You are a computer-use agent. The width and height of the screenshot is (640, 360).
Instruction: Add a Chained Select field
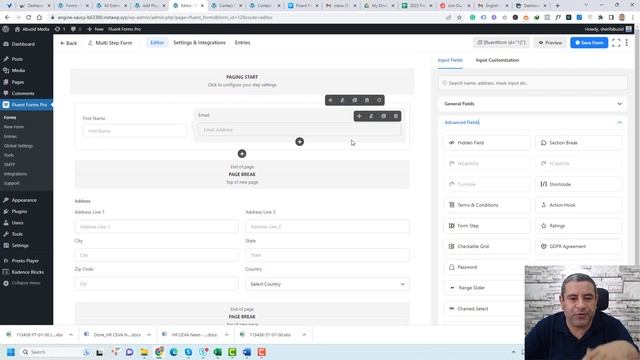(x=484, y=309)
